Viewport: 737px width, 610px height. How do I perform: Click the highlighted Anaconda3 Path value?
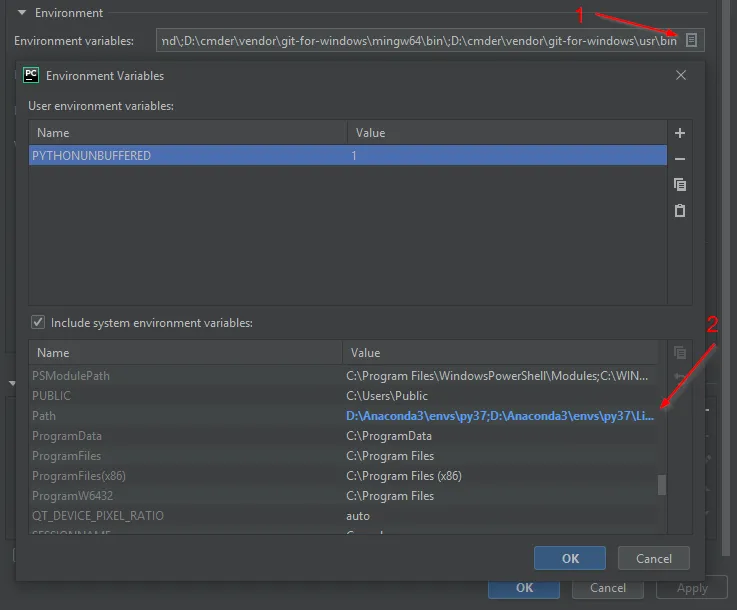pyautogui.click(x=500, y=416)
